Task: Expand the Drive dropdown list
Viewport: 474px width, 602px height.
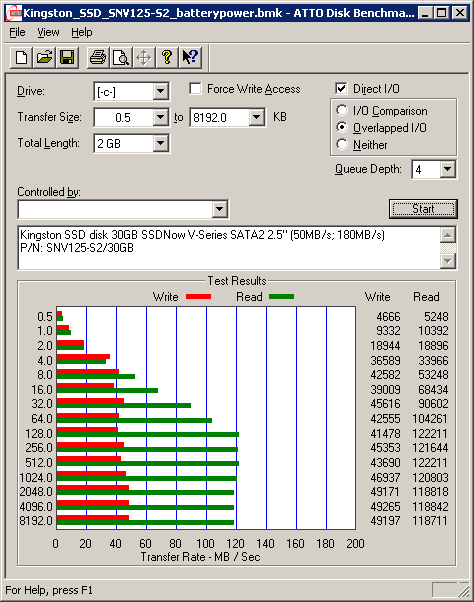Action: 160,91
